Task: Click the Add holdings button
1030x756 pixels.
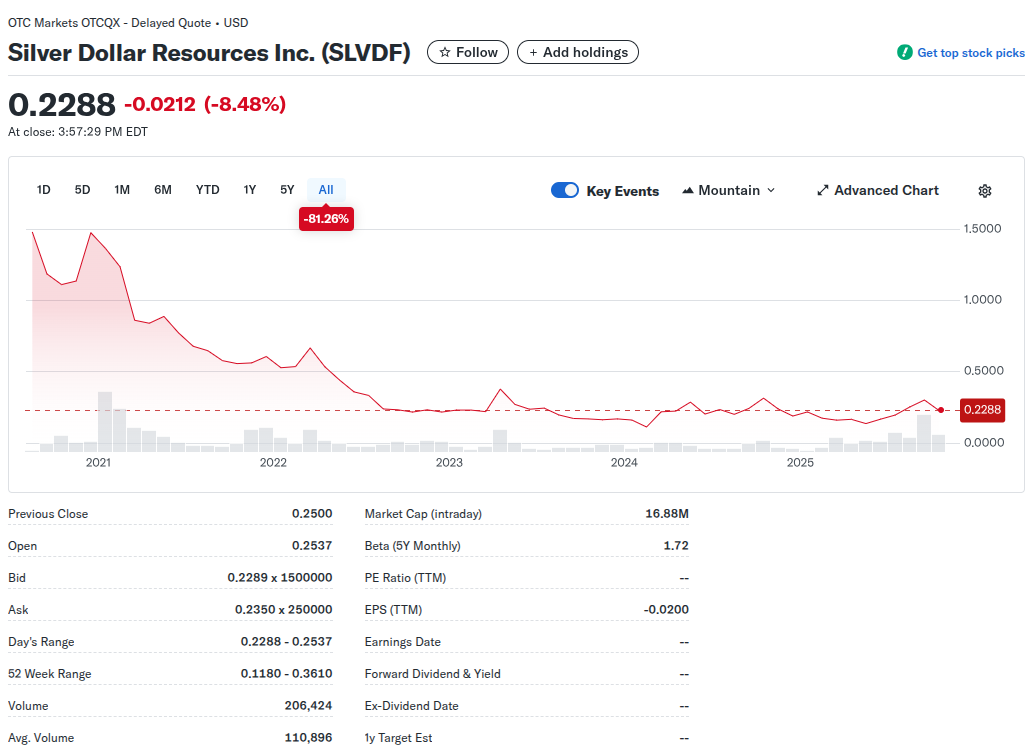Action: (x=578, y=52)
